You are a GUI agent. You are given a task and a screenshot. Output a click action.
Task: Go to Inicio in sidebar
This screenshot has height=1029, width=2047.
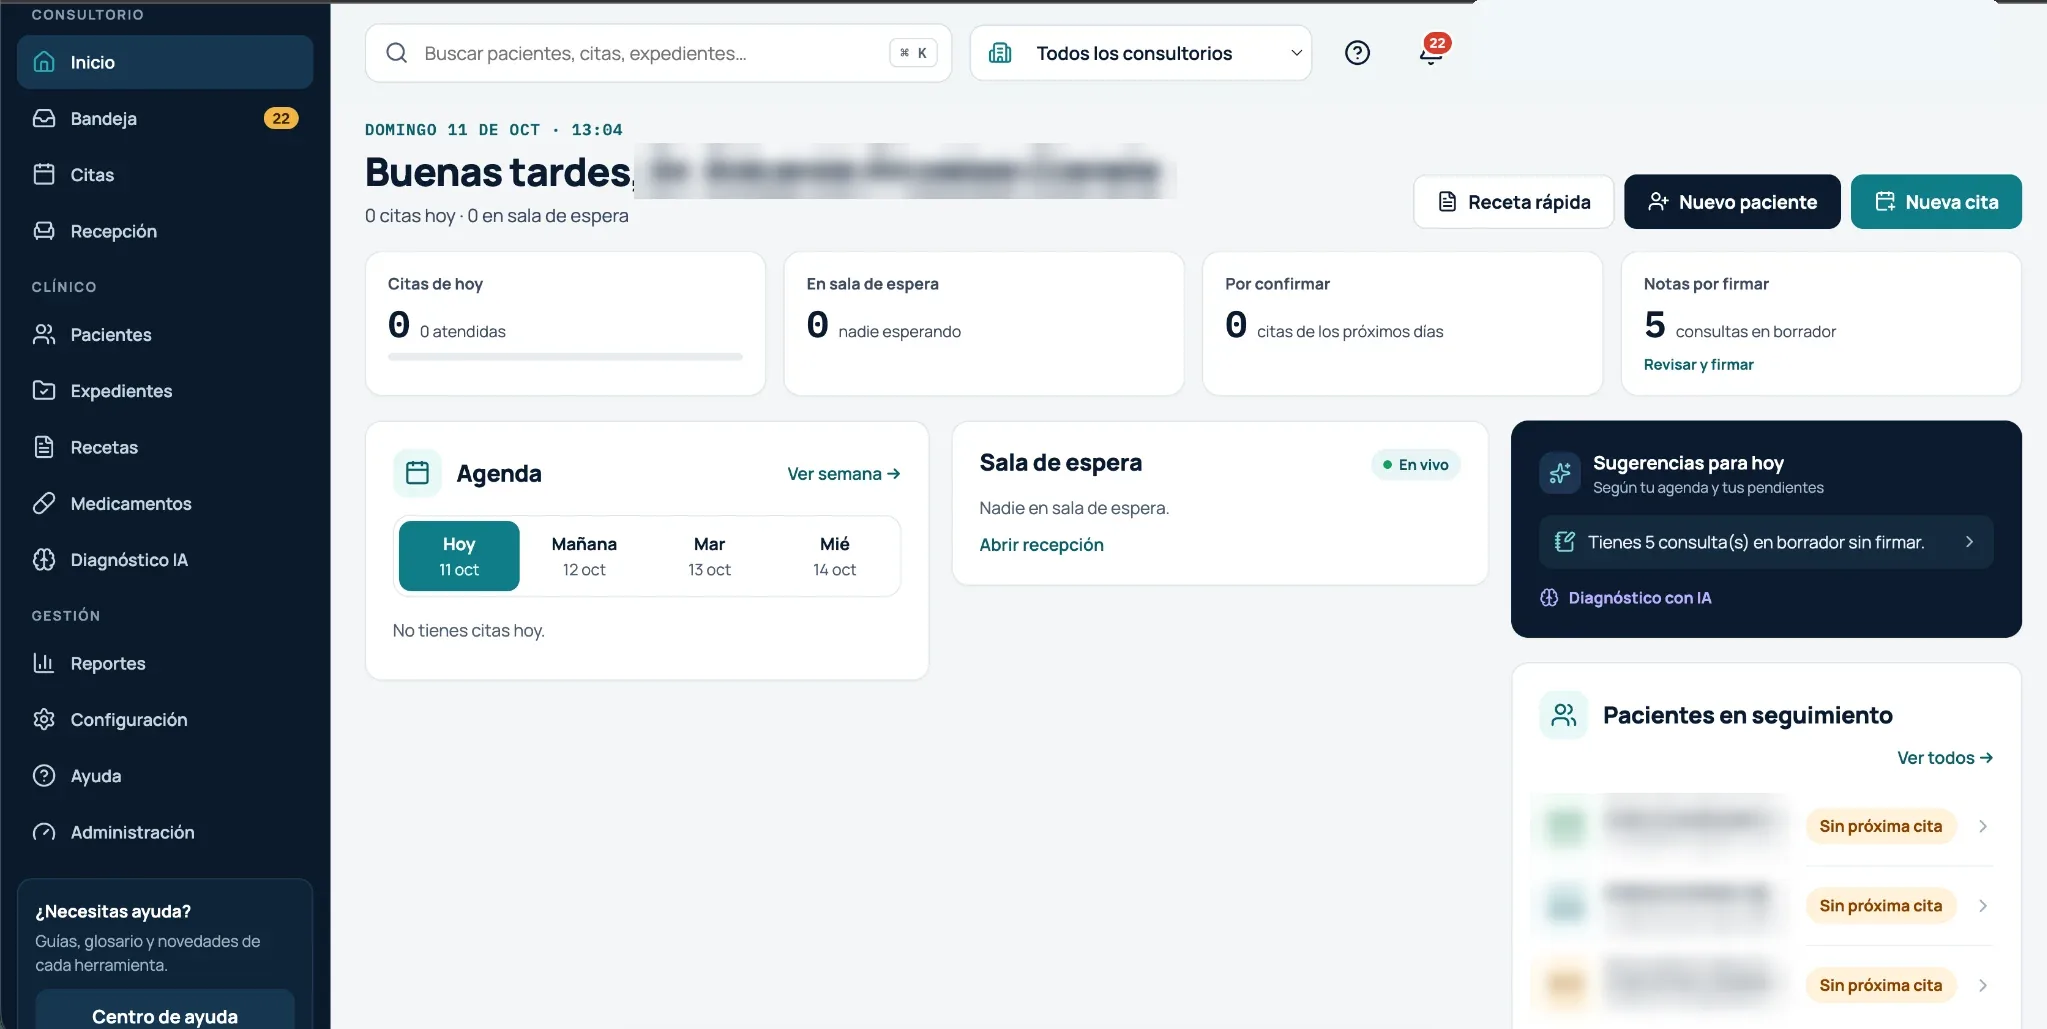[x=165, y=62]
